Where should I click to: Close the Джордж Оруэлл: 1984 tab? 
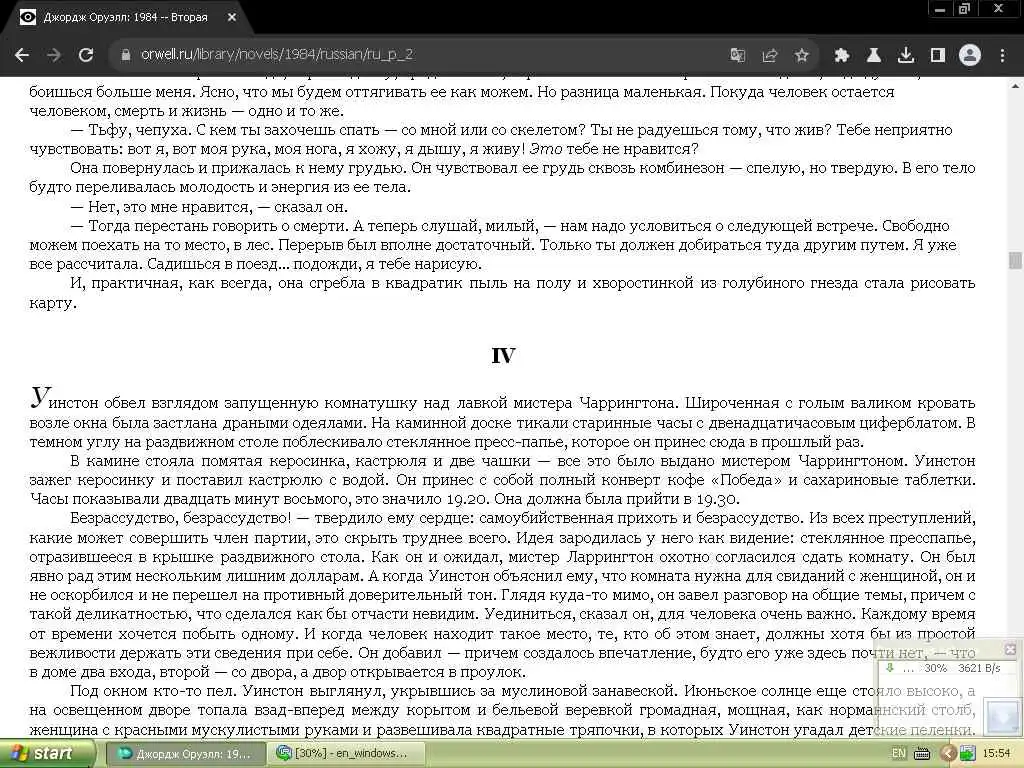[x=231, y=18]
